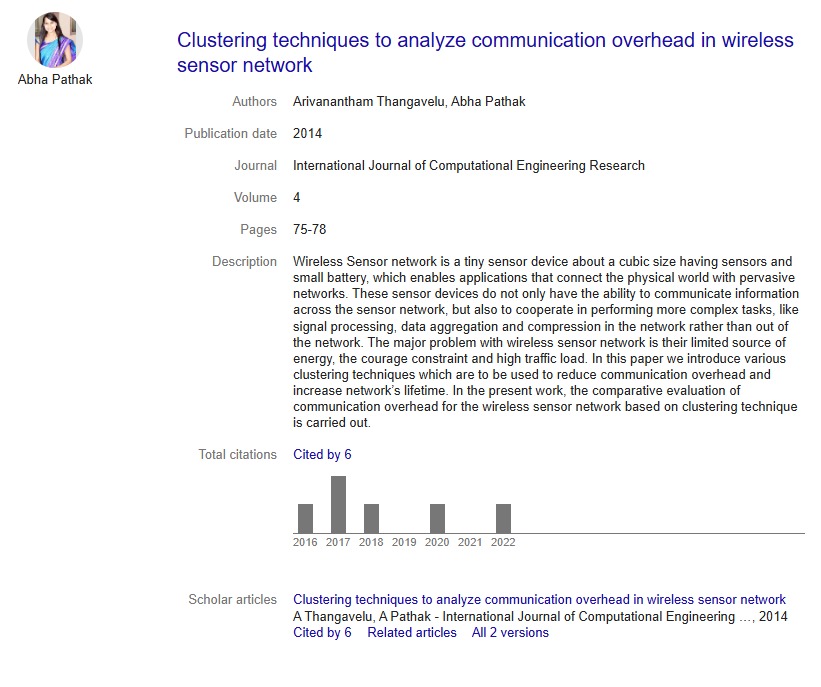Select the authors text Arivanantham Thangavelu, Abha Pathak
Viewport: 821px width, 687px height.
coord(409,102)
